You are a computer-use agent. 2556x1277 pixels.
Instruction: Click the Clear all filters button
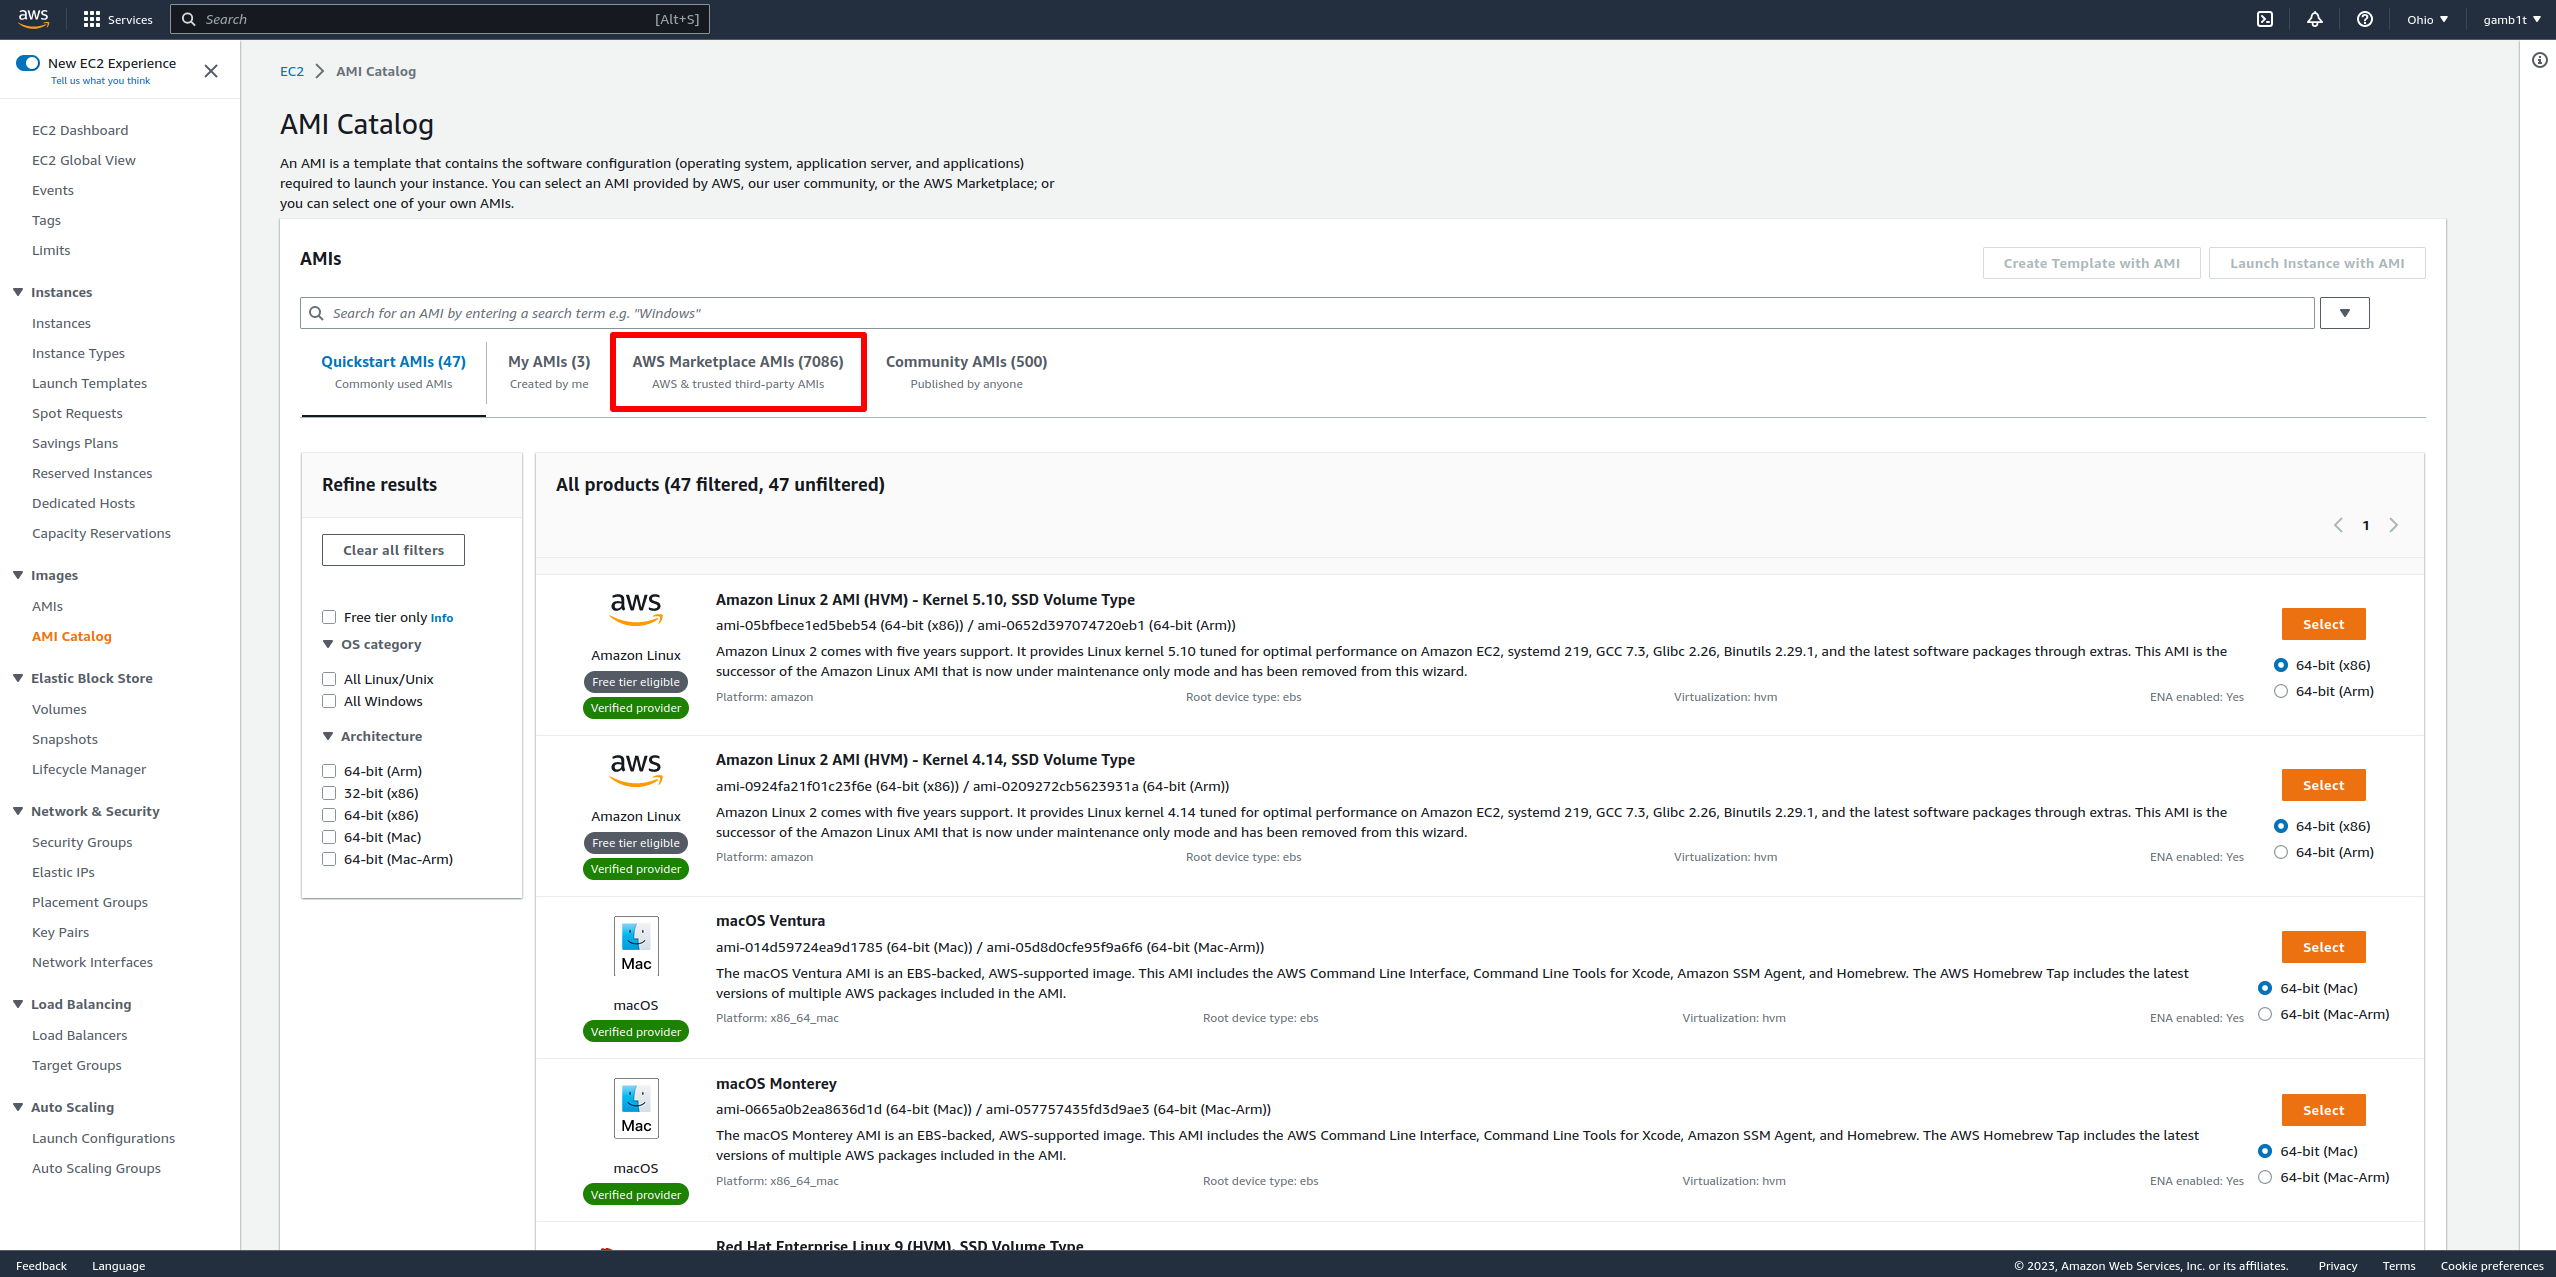393,550
